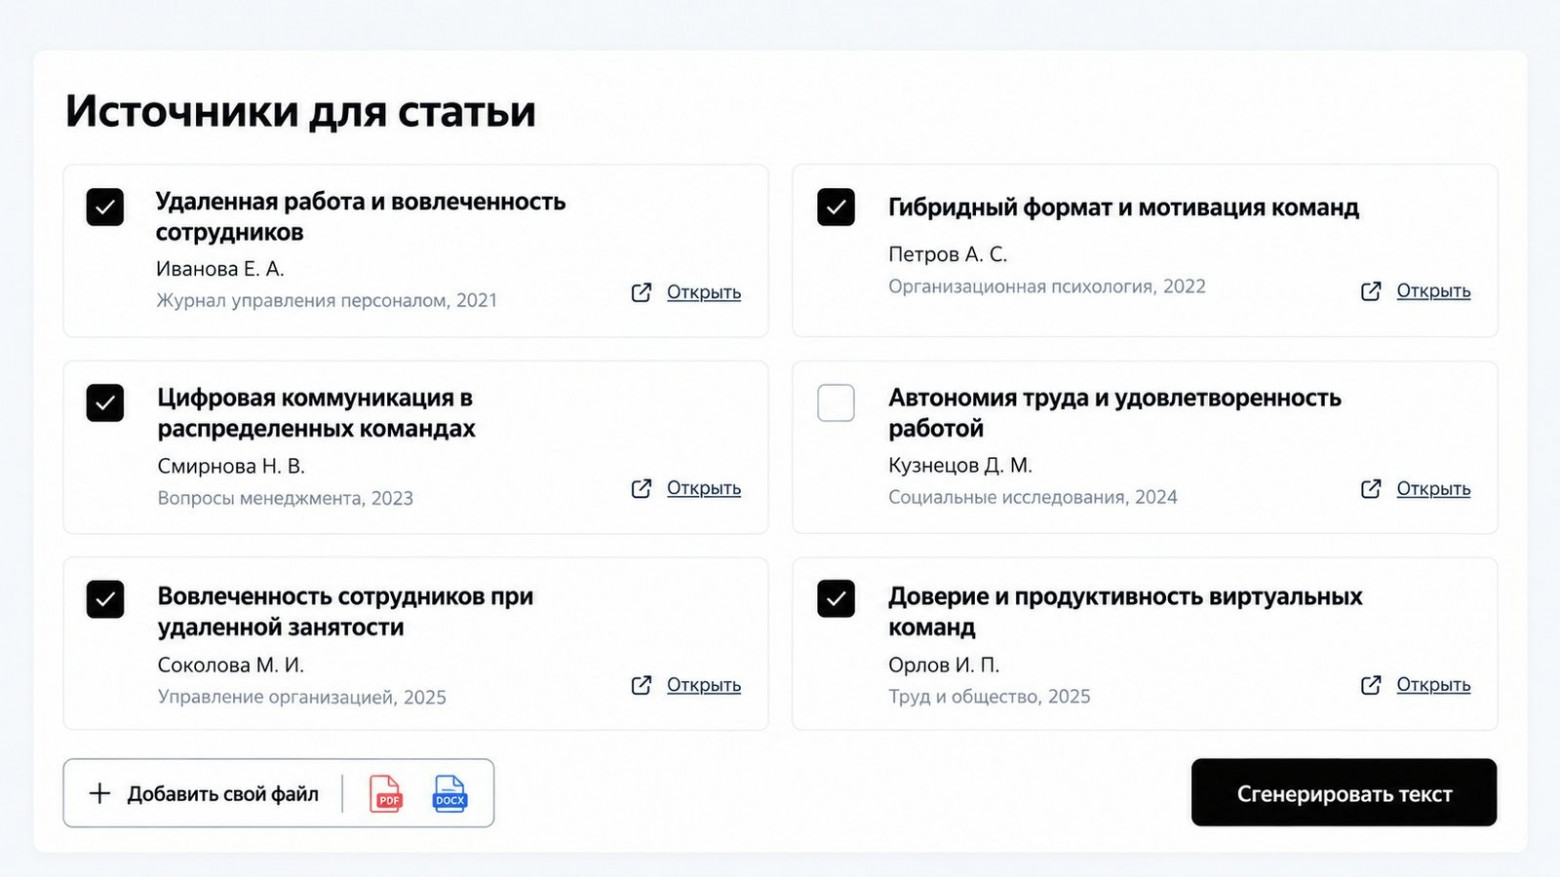Toggle checkbox for Вовлеченность сотрудников при удаленной занятости
The width and height of the screenshot is (1560, 877).
[105, 599]
